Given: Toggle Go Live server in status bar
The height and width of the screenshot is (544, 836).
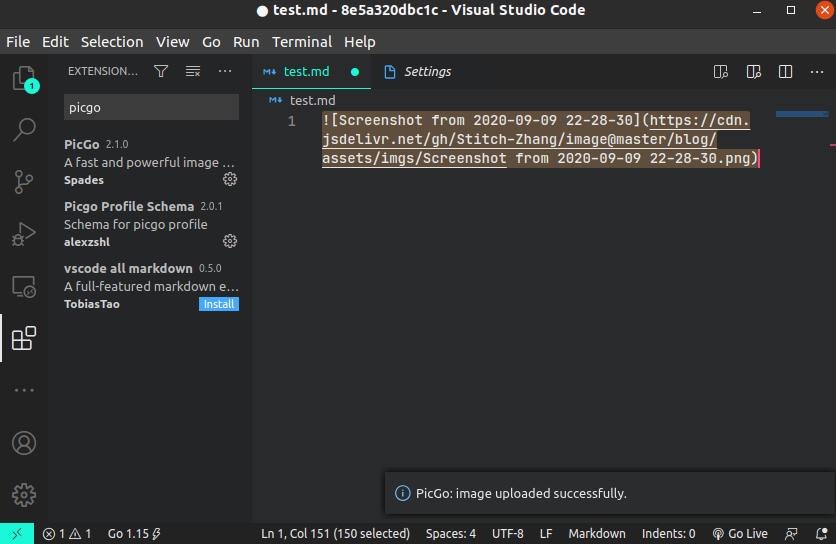Looking at the screenshot, I should coord(740,534).
